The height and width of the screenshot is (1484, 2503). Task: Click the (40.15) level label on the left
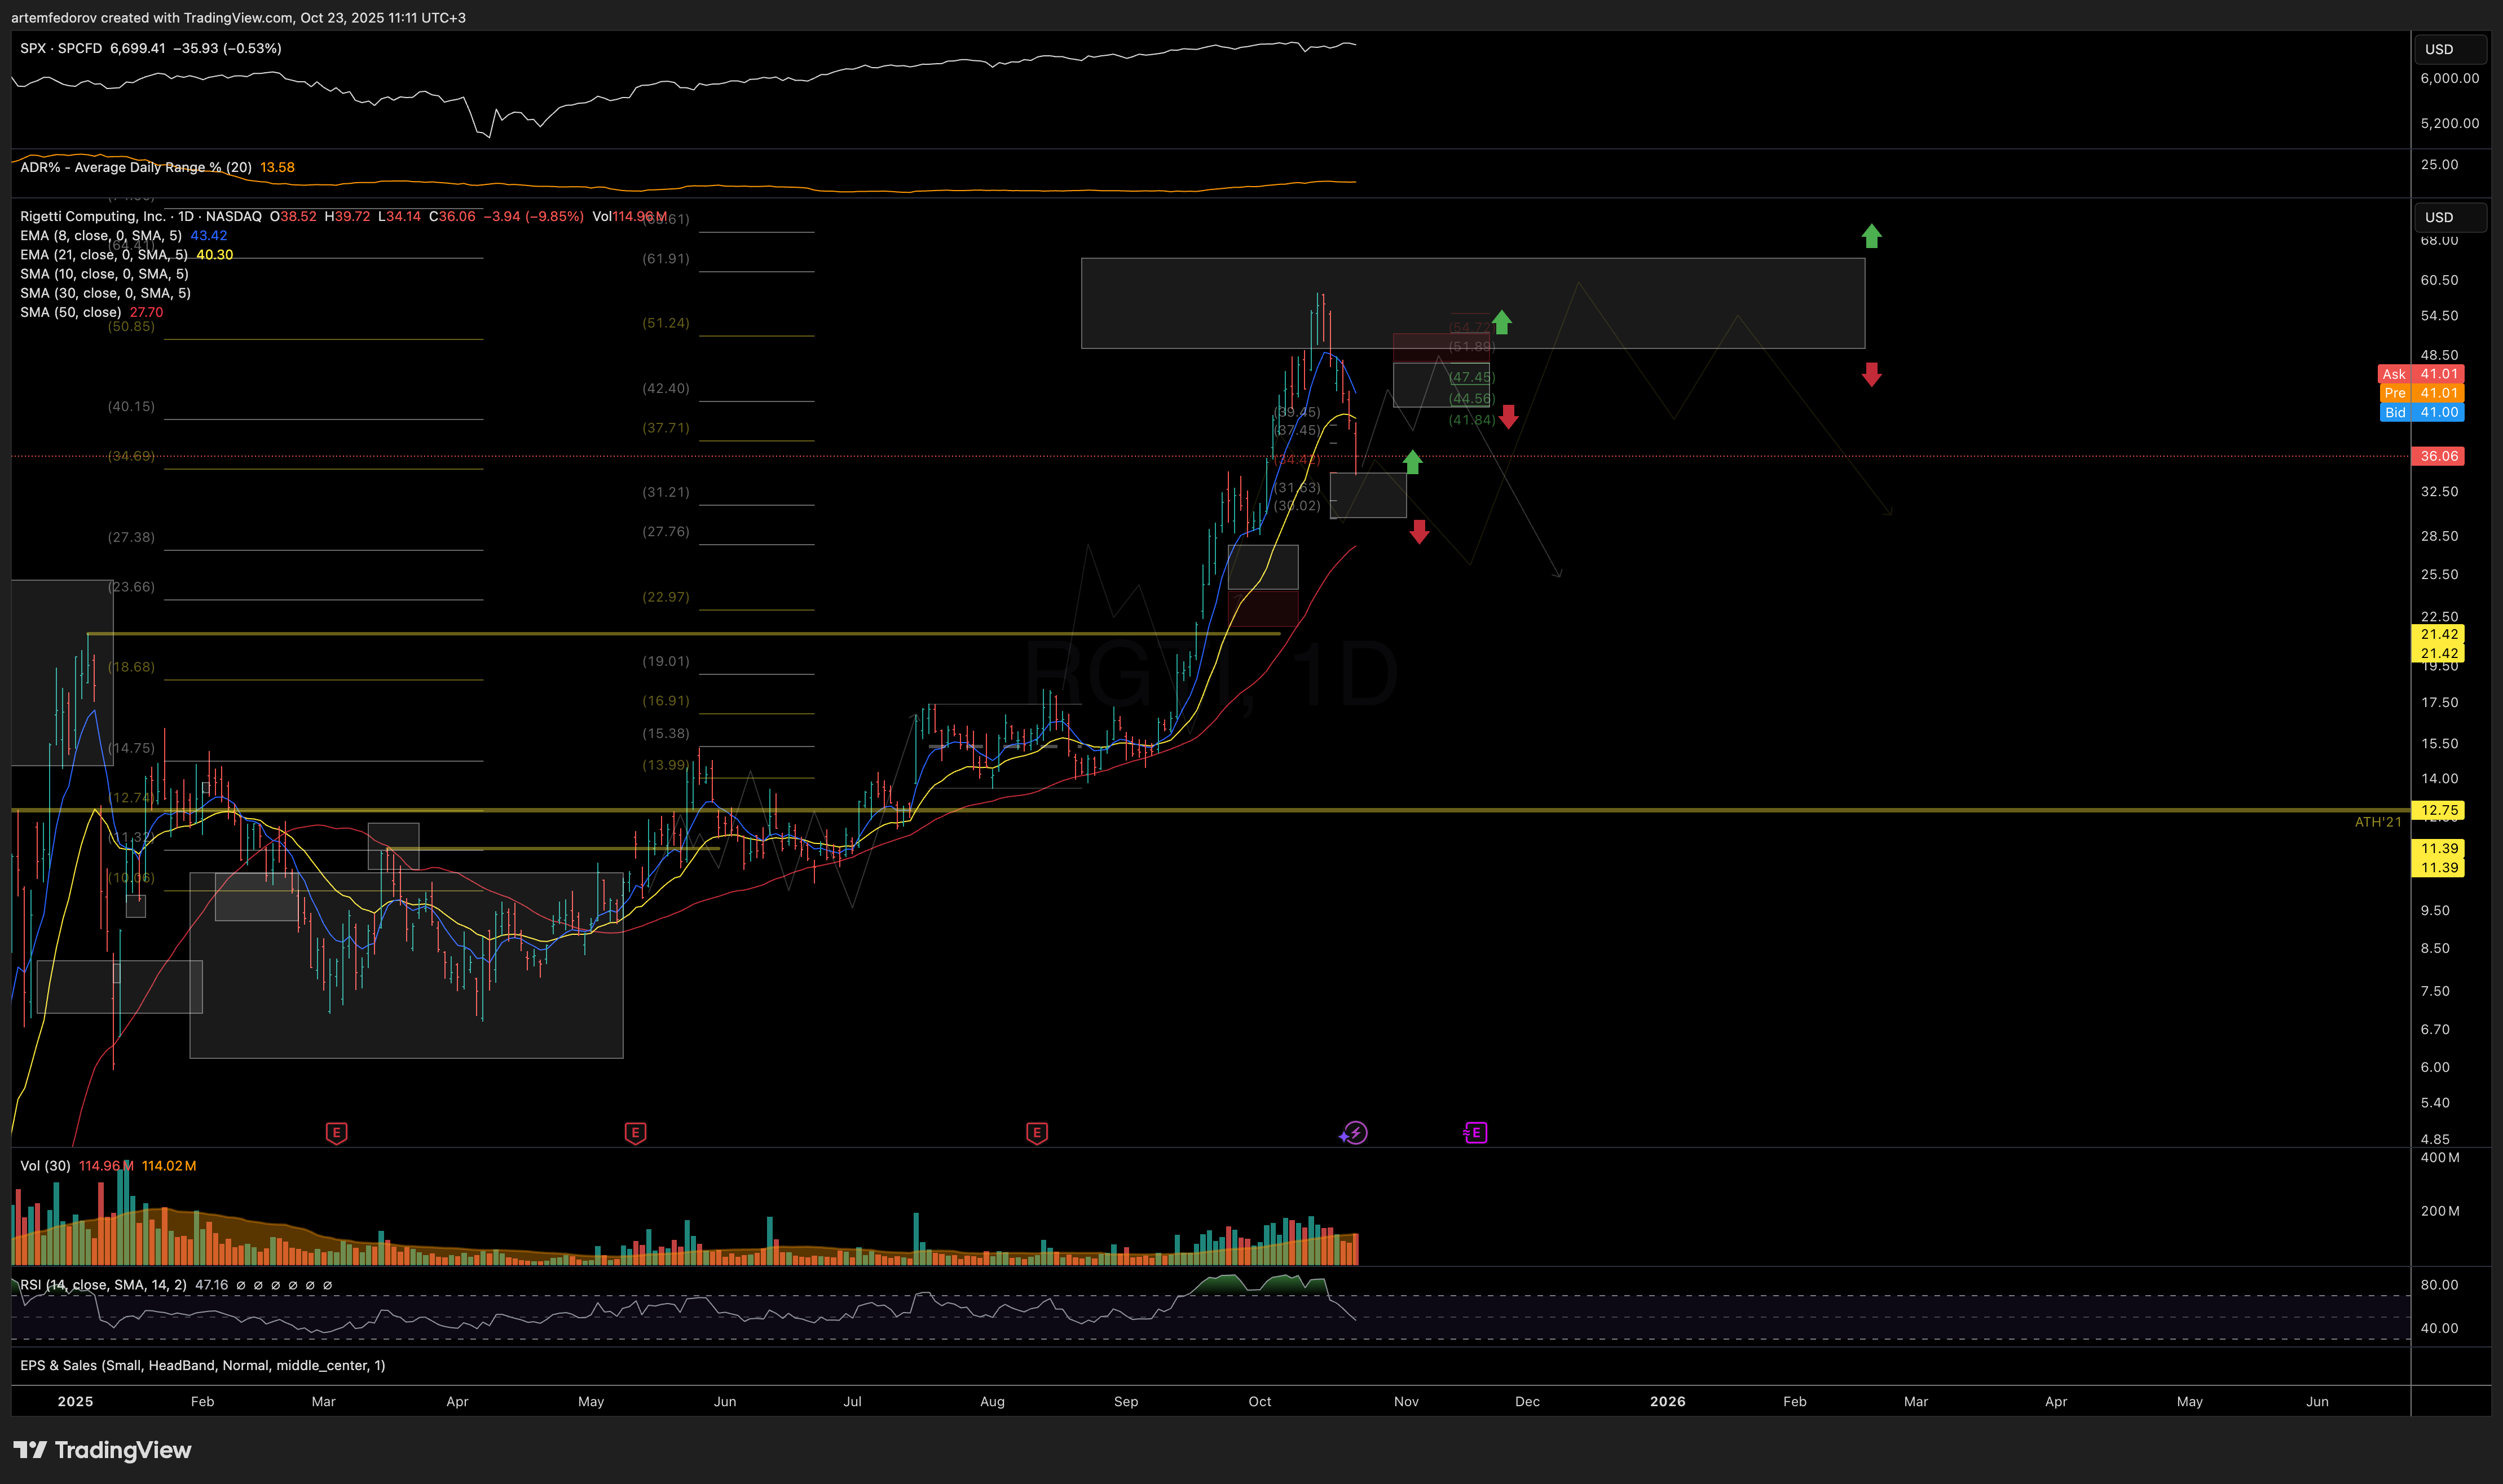point(131,406)
